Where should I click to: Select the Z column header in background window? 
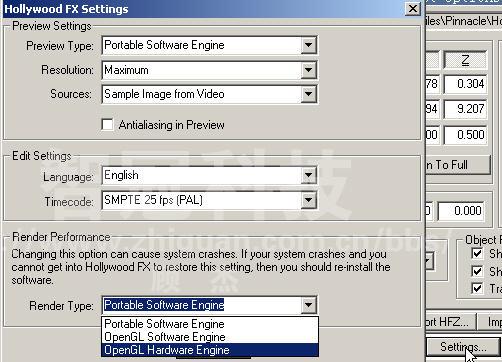pos(465,60)
